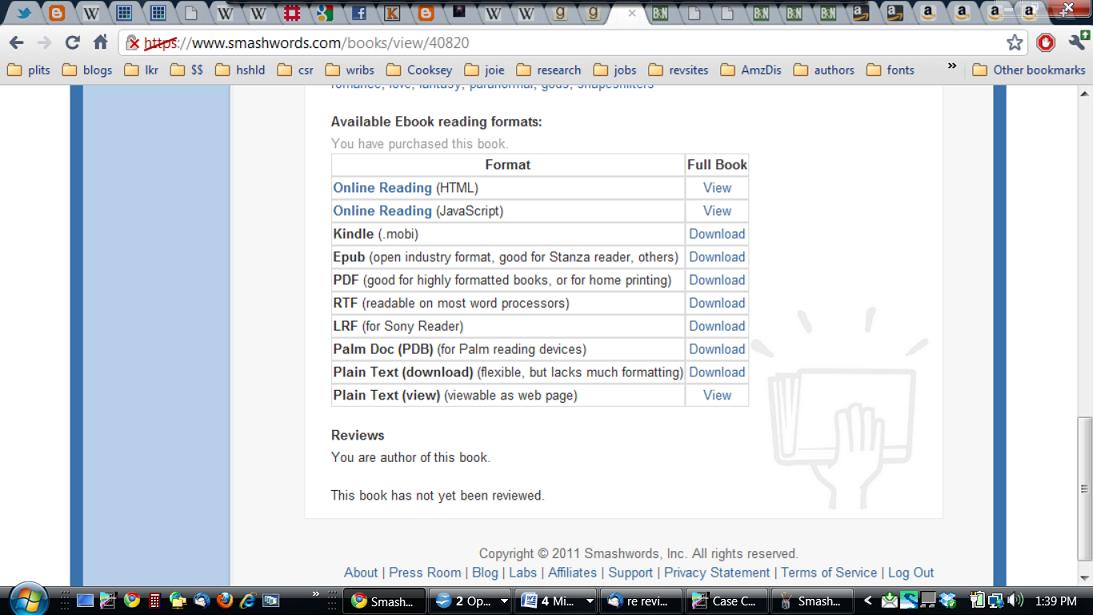Bookmark this page with the star icon
The image size is (1093, 615).
tap(1014, 43)
